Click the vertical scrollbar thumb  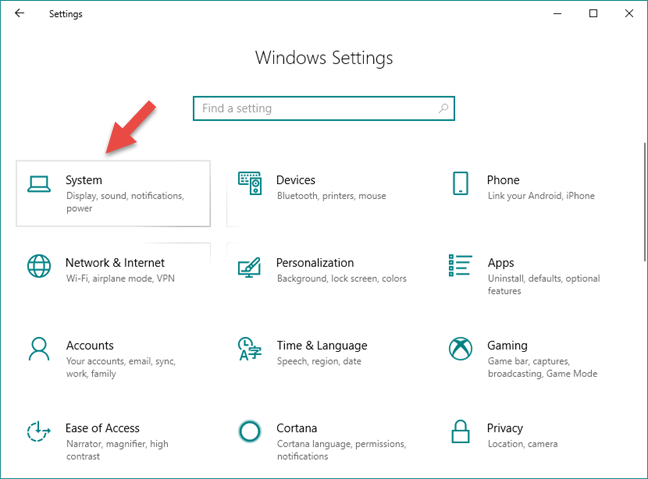coord(645,202)
